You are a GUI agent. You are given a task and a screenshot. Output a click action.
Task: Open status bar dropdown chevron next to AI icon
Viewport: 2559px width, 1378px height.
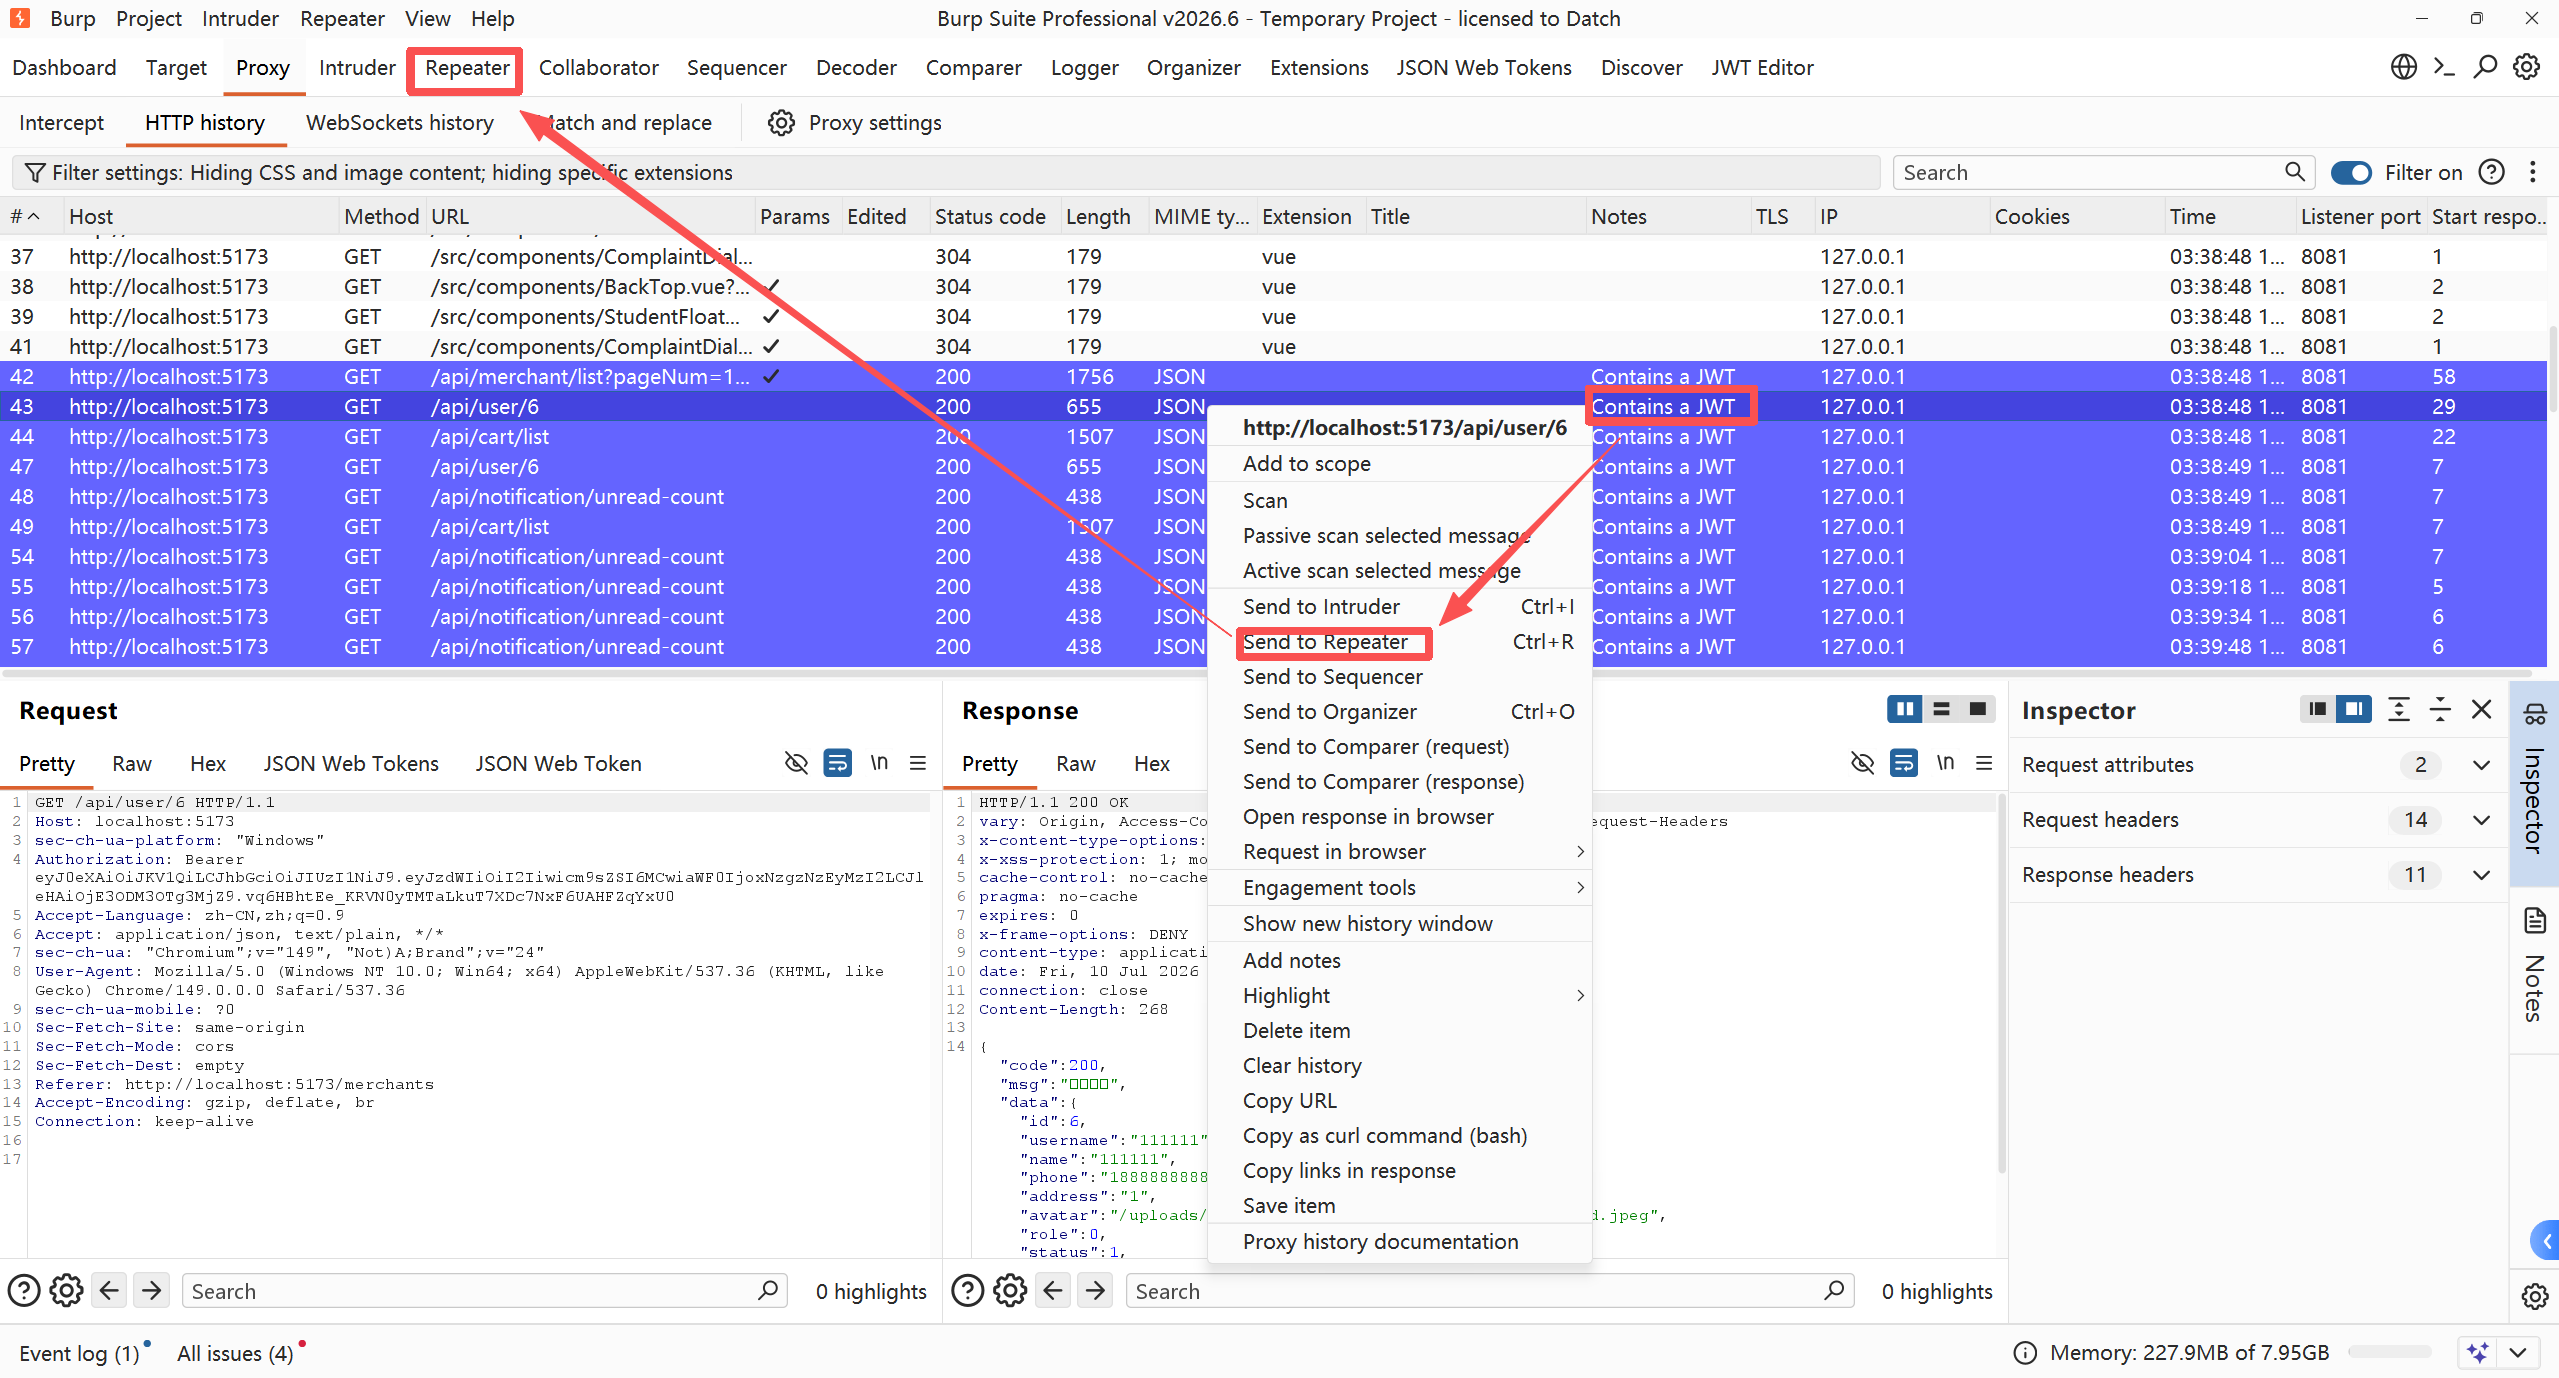point(2518,1352)
